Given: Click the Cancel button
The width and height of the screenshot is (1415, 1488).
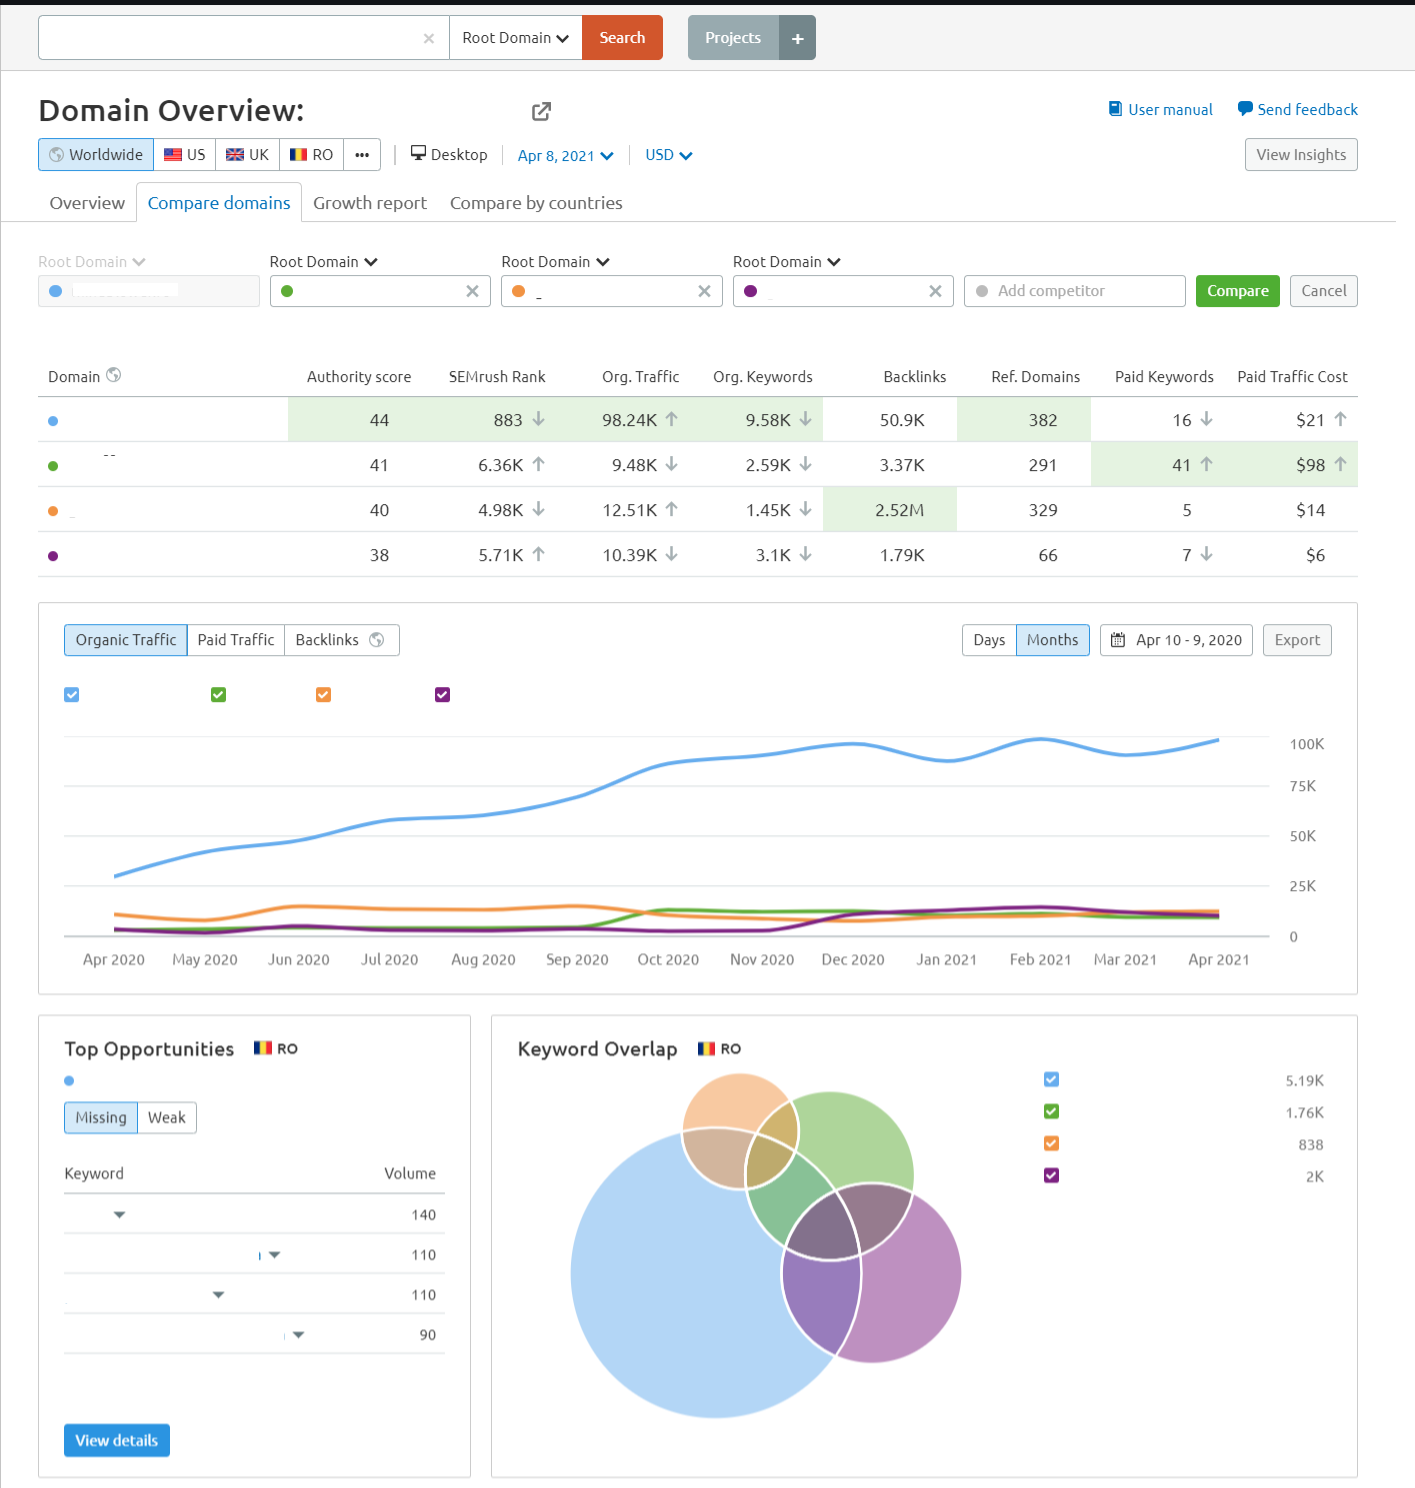Looking at the screenshot, I should tap(1323, 291).
